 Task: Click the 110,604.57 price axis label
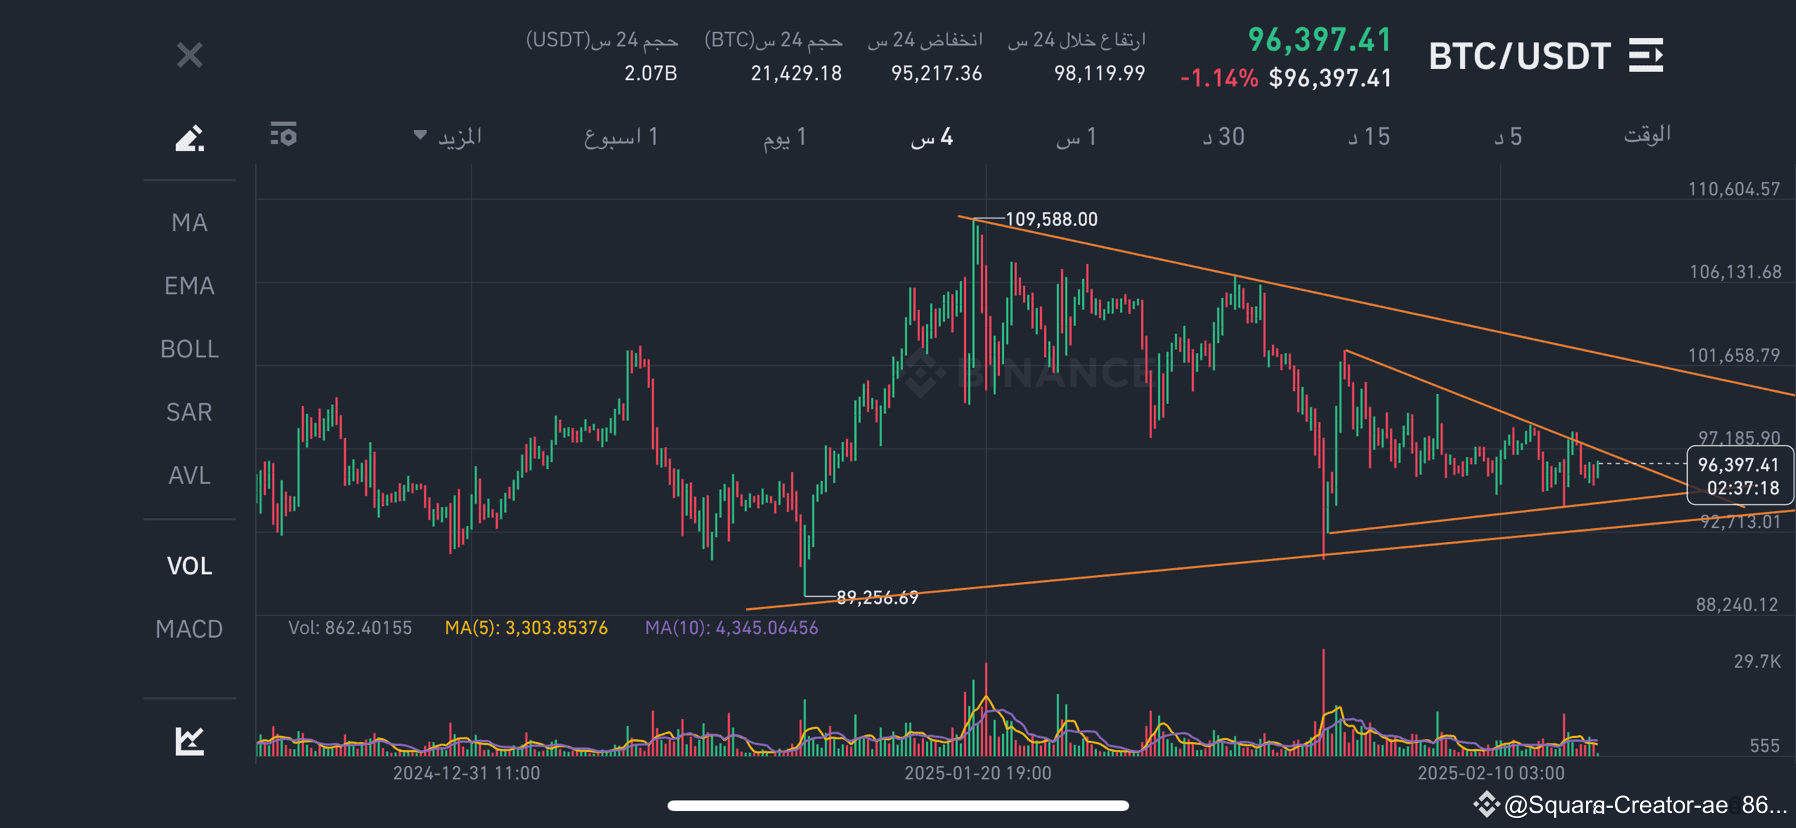pos(1734,189)
